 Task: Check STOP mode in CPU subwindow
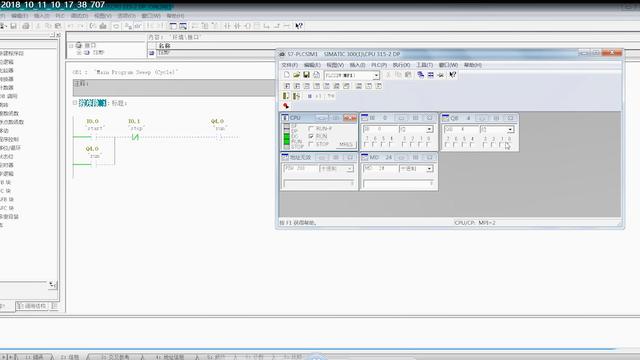[311, 144]
